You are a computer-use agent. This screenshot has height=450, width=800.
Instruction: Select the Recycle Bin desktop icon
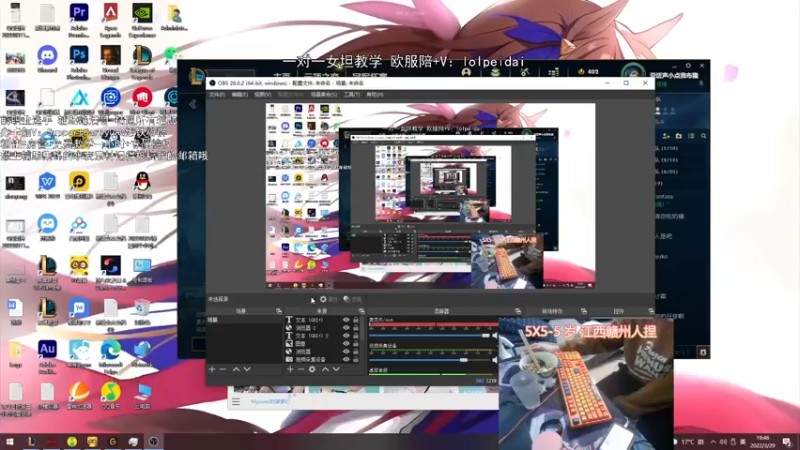142,311
